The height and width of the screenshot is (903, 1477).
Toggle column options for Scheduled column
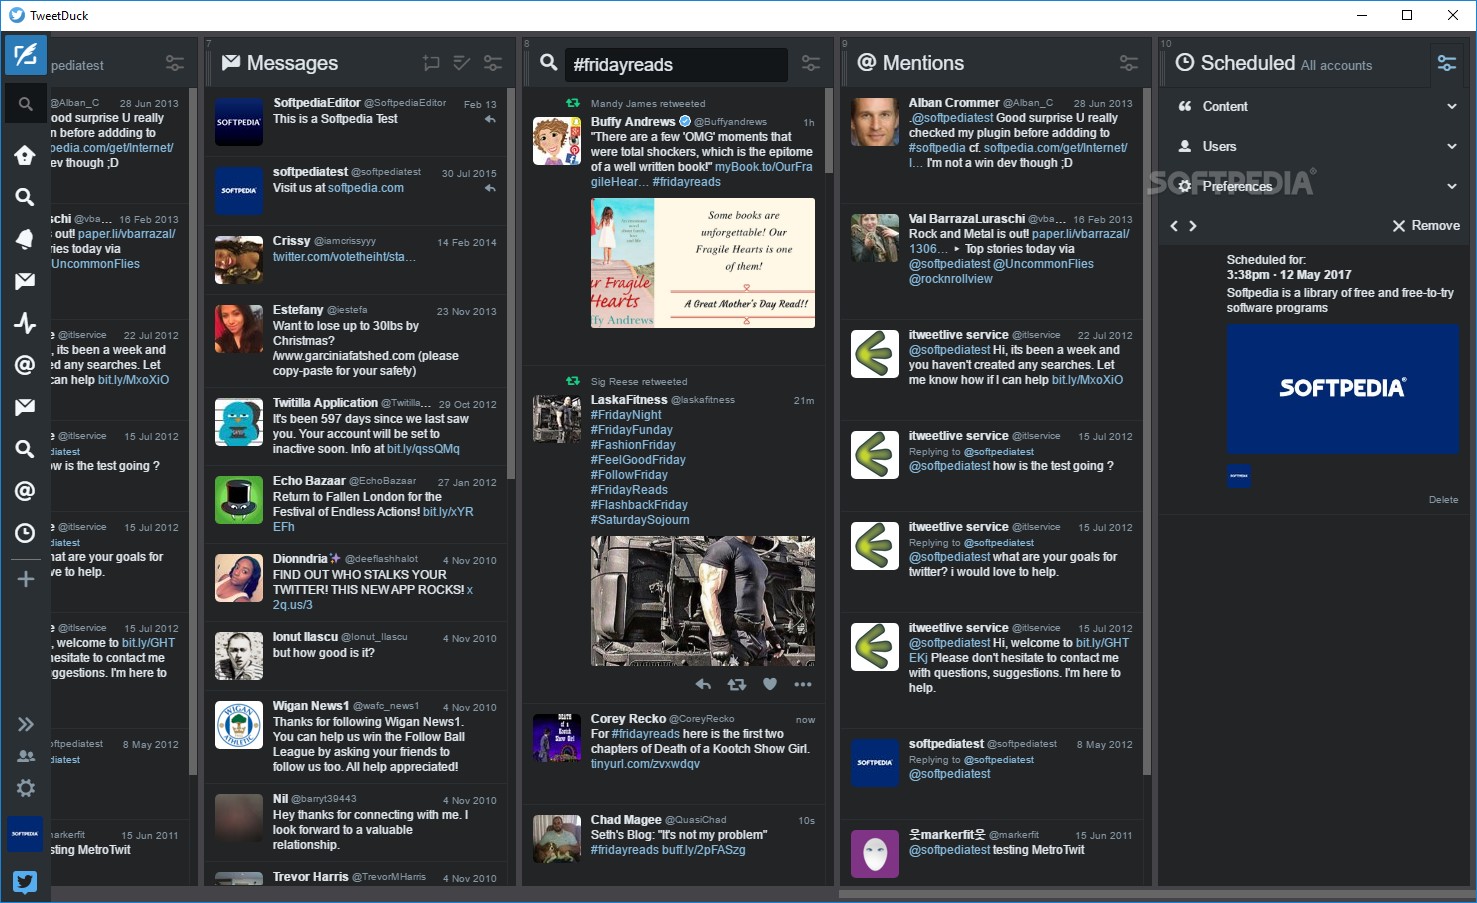click(1447, 63)
